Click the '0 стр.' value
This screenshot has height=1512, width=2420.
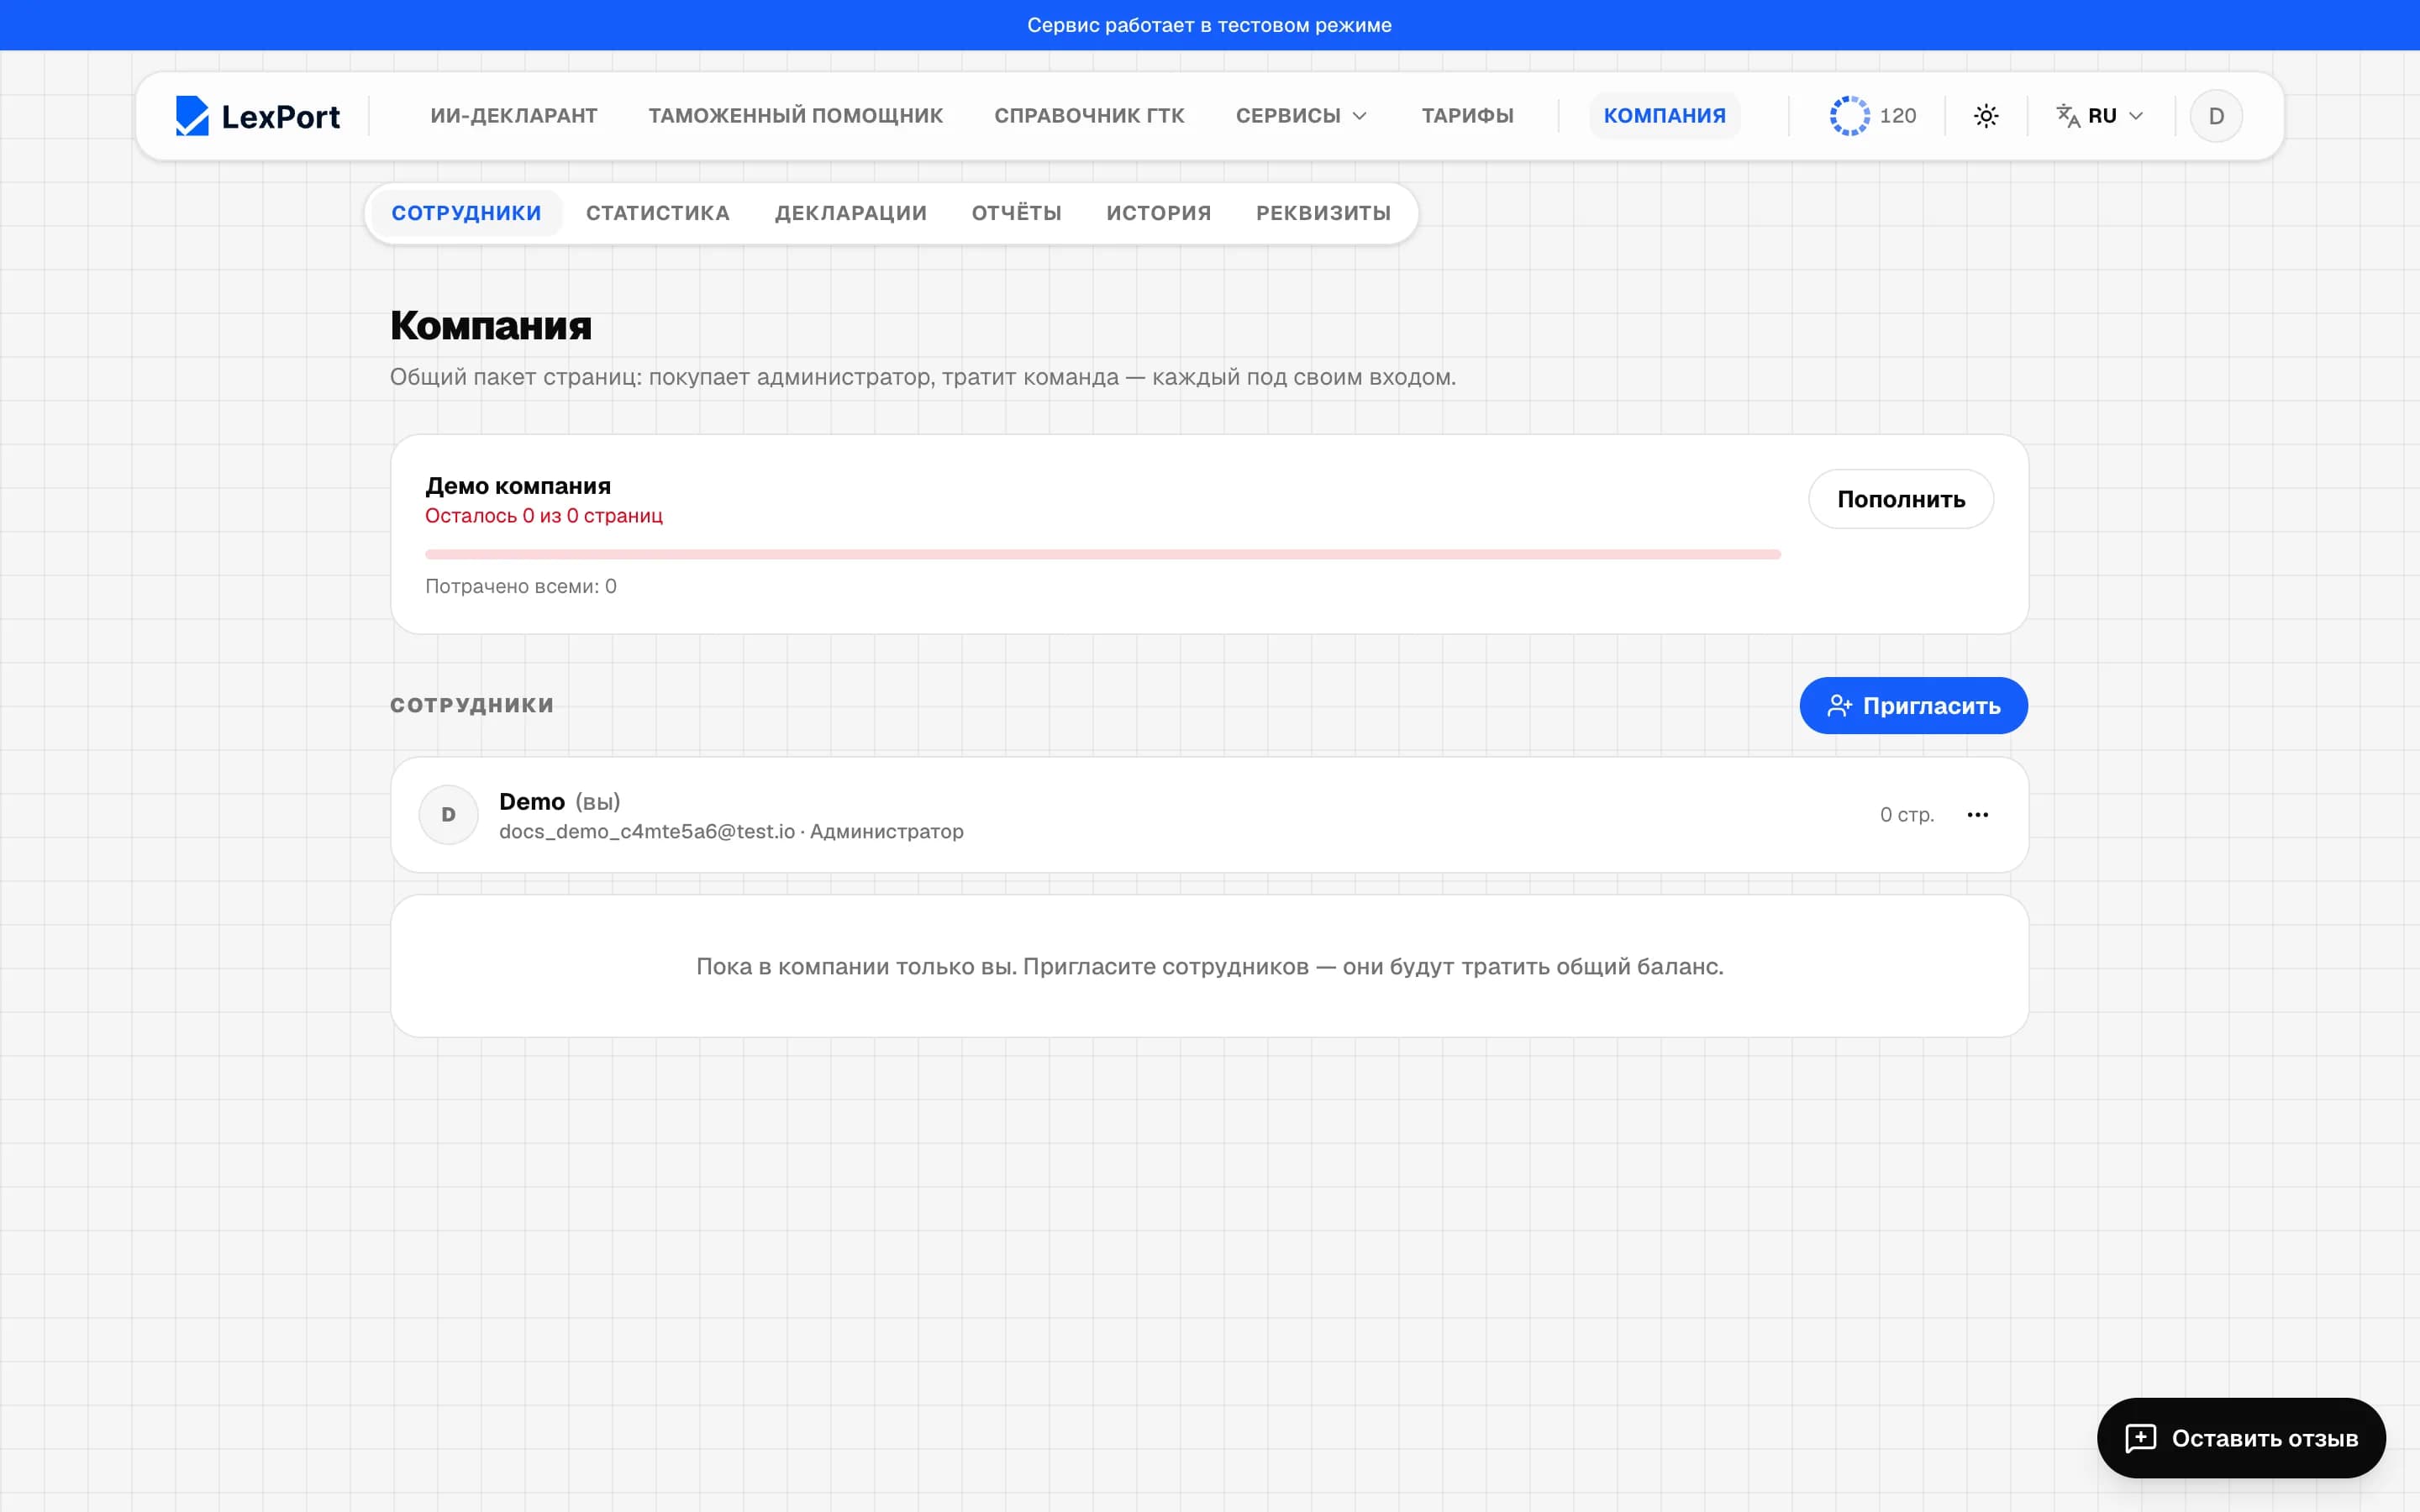click(x=1907, y=815)
